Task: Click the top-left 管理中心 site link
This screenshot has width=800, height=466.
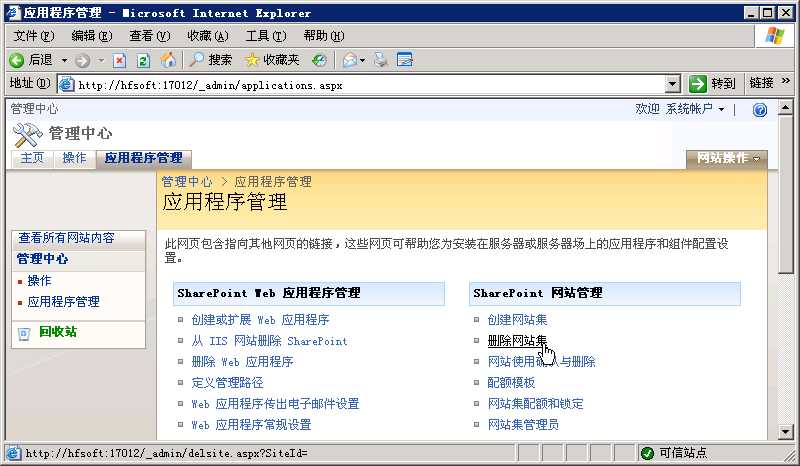Action: (34, 109)
